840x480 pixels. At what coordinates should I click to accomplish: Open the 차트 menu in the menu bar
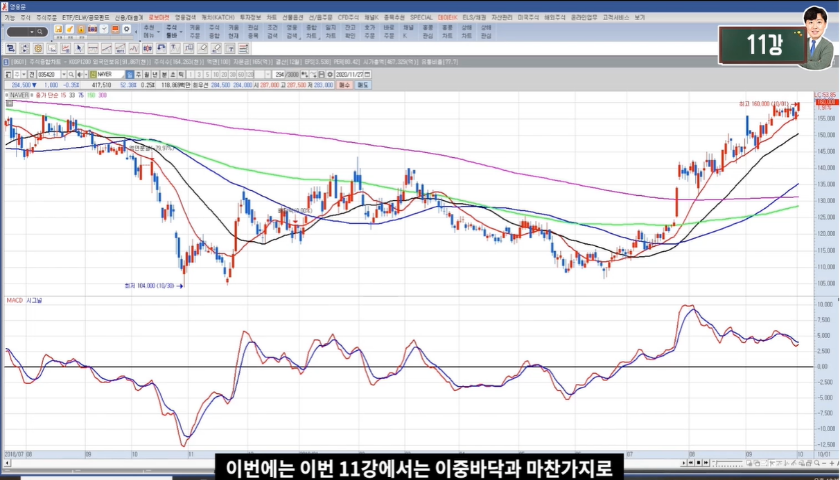click(273, 17)
